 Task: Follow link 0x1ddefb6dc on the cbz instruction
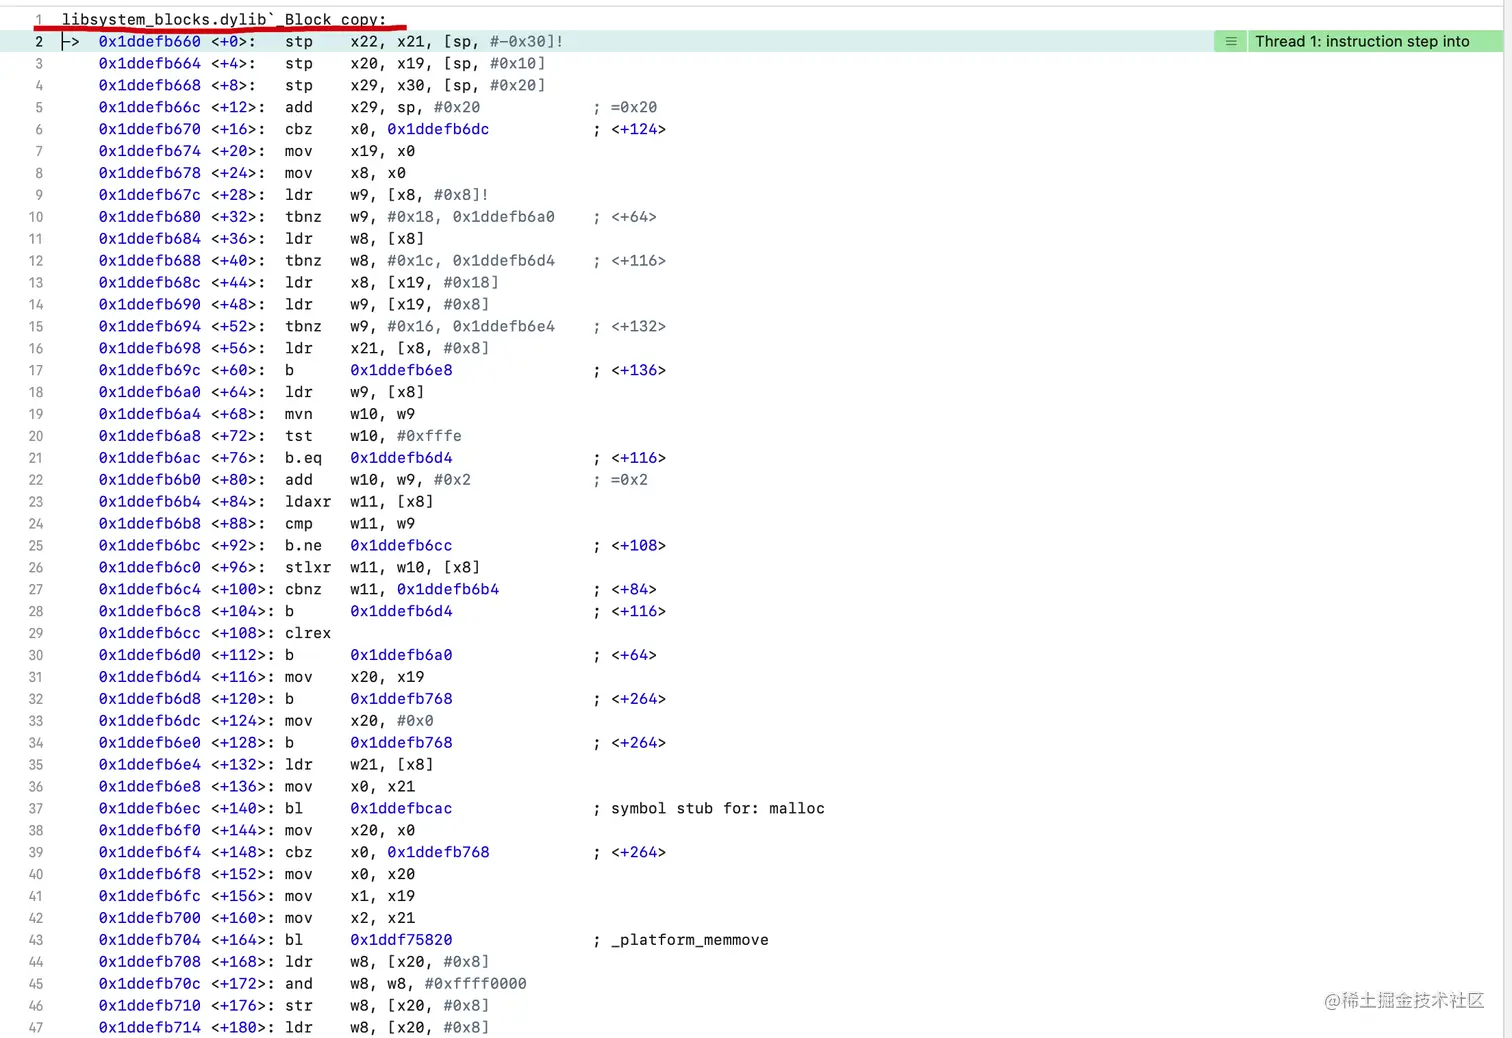point(438,129)
